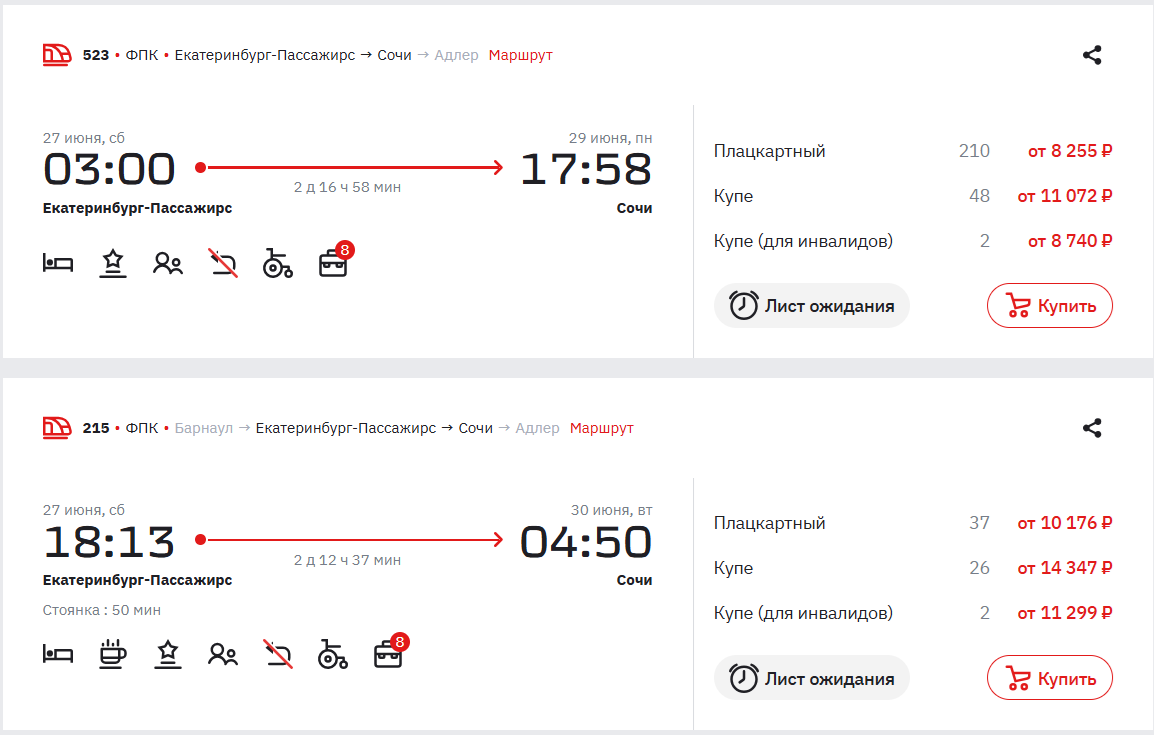The image size is (1157, 741).
Task: Click the luggage icon with badge on train 523
Action: click(333, 264)
